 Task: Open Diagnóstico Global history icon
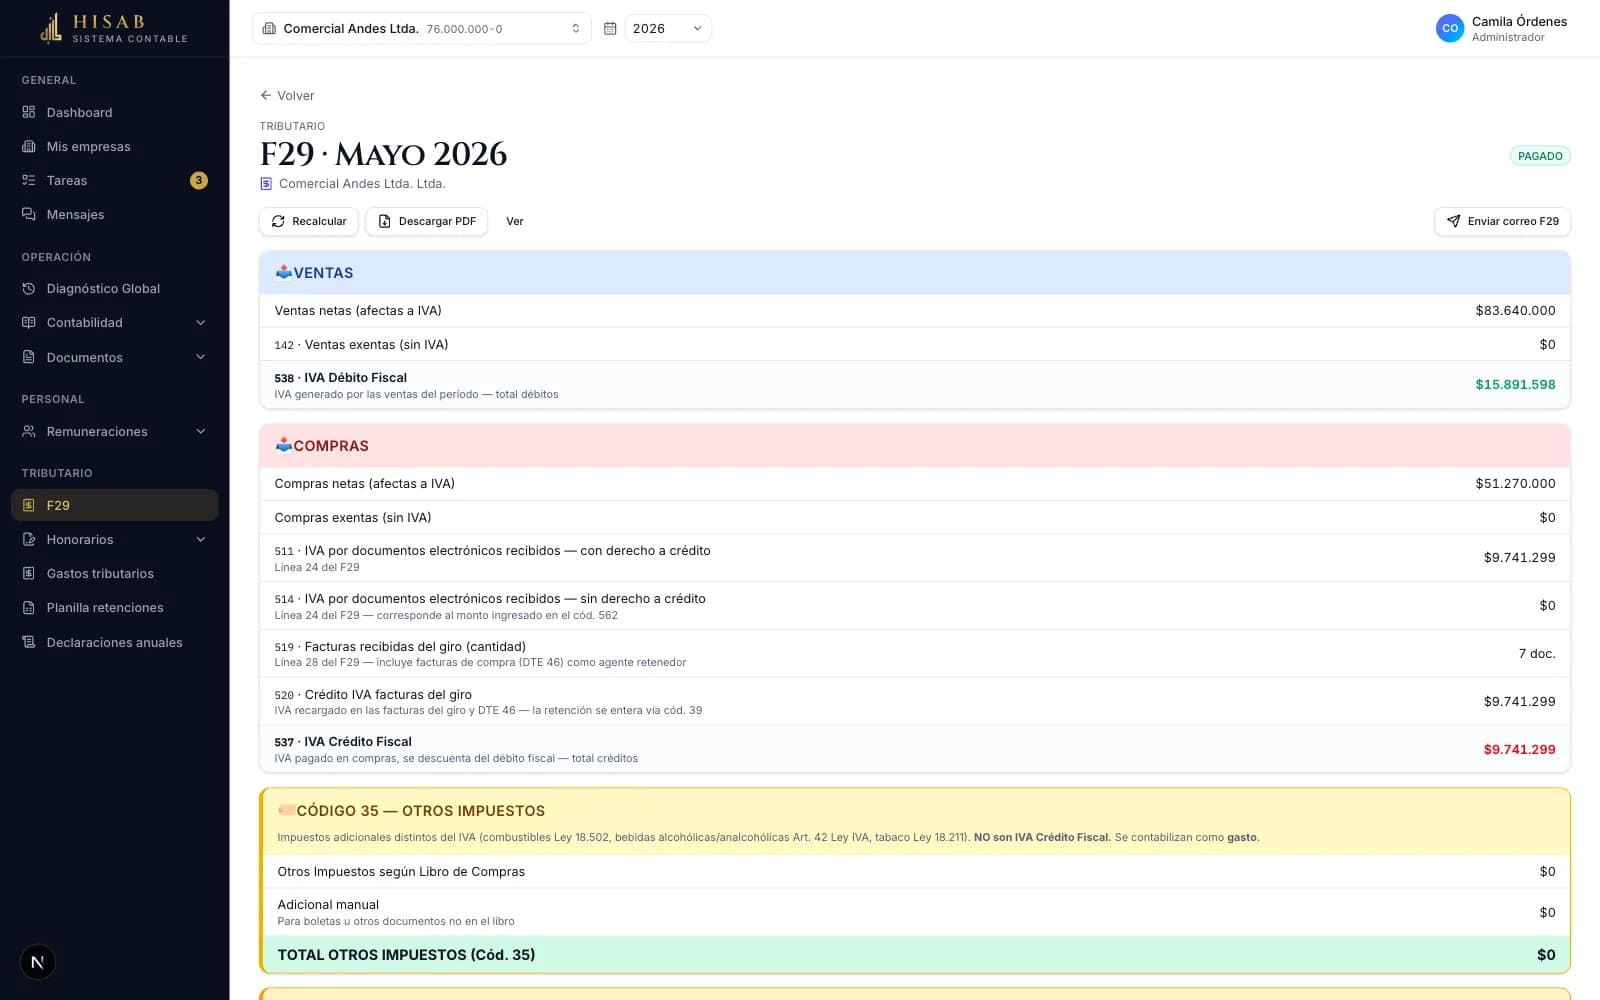tap(29, 288)
